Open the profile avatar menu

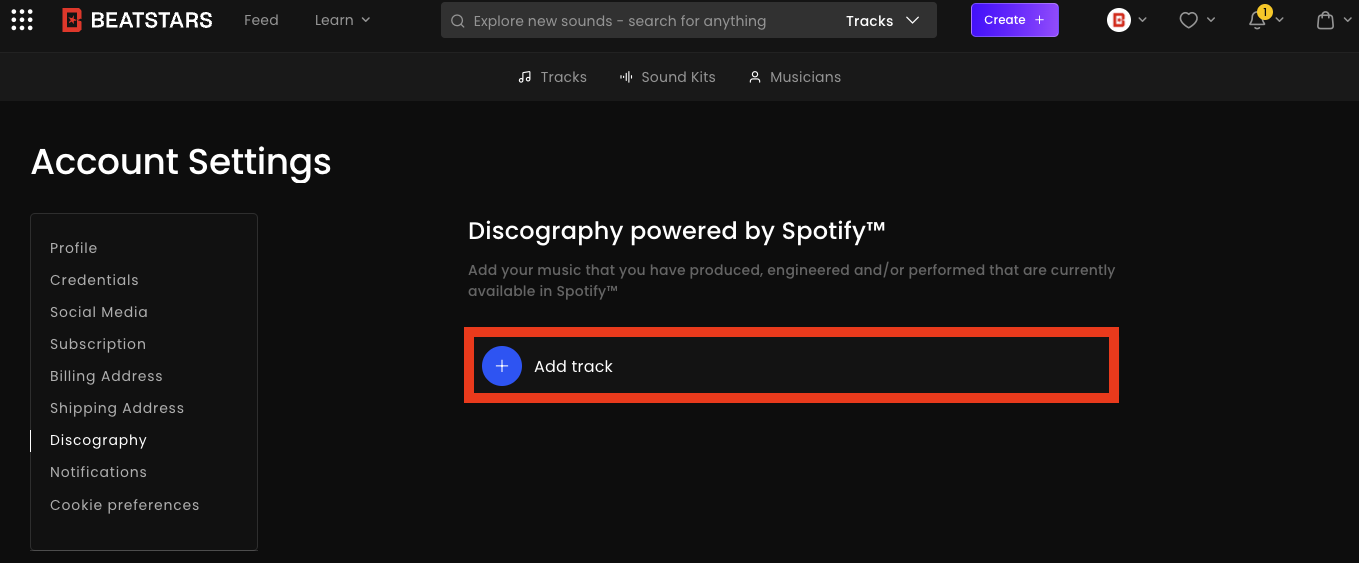1119,20
